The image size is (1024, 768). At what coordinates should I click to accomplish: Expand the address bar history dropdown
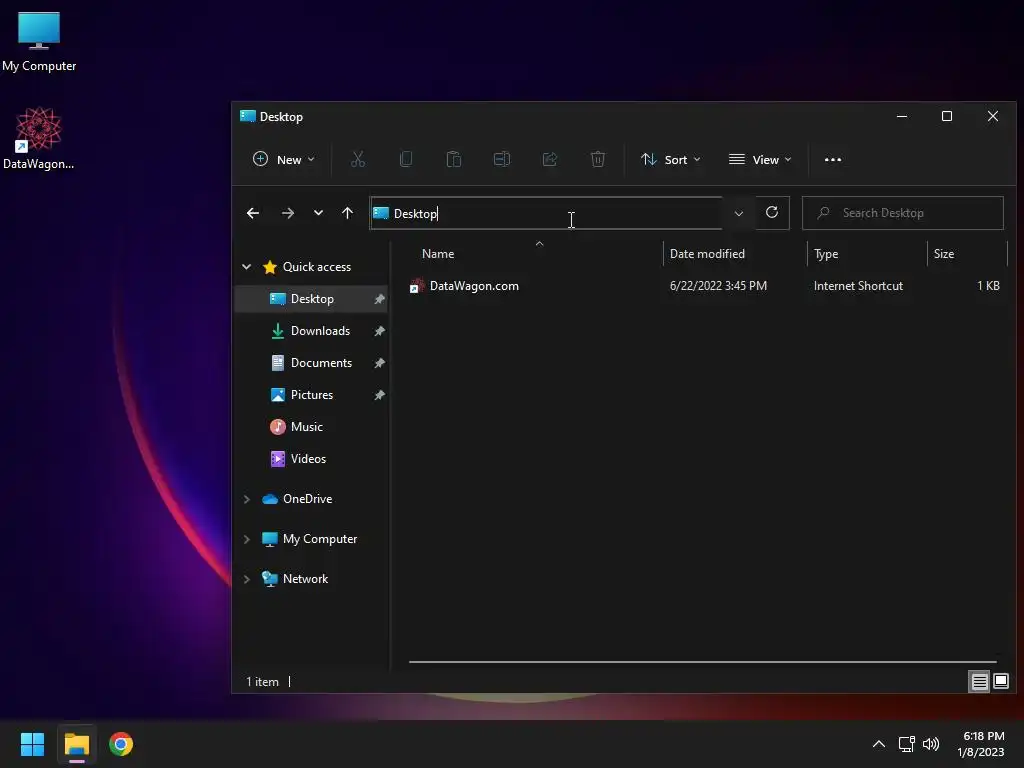pyautogui.click(x=739, y=214)
